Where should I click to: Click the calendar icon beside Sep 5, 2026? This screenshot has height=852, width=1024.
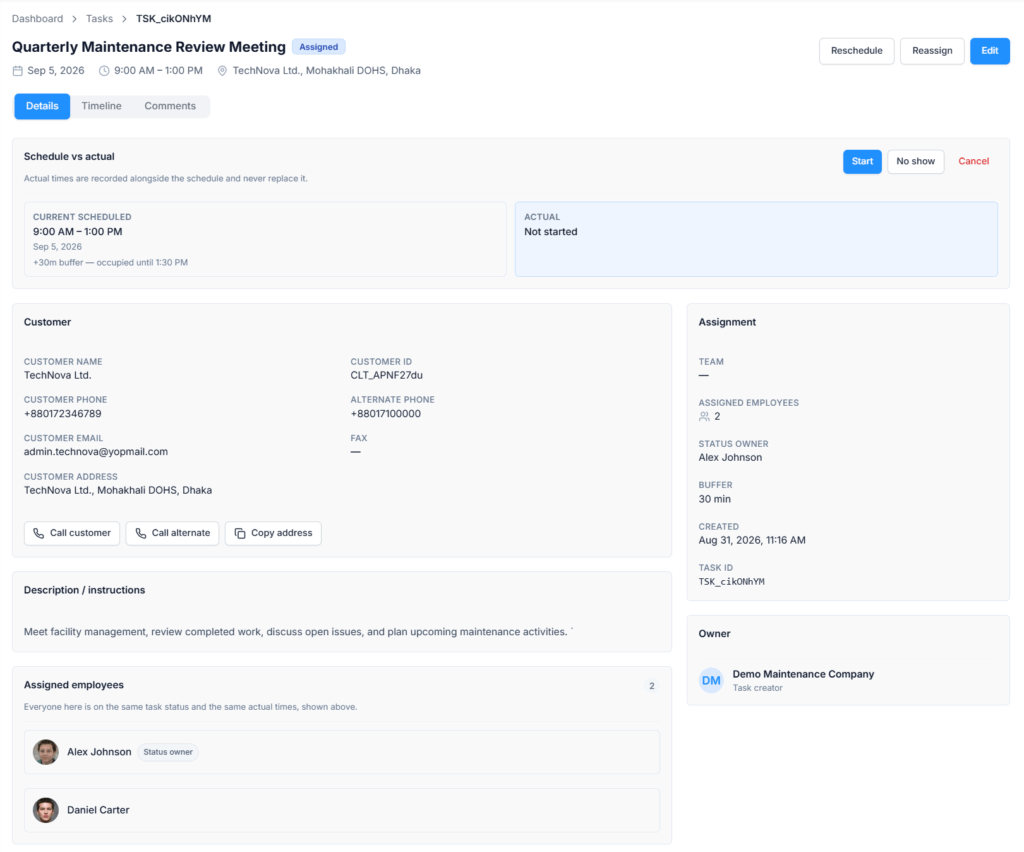[18, 71]
